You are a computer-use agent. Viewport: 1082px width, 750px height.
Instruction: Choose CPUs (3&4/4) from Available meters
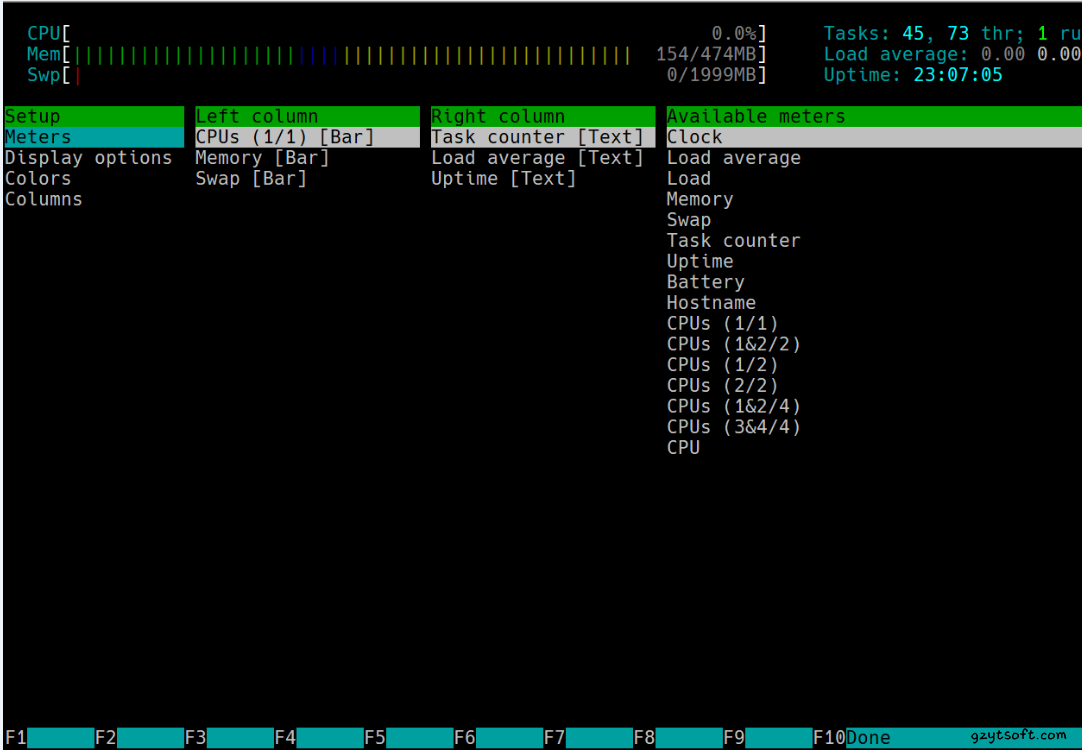[x=734, y=427]
